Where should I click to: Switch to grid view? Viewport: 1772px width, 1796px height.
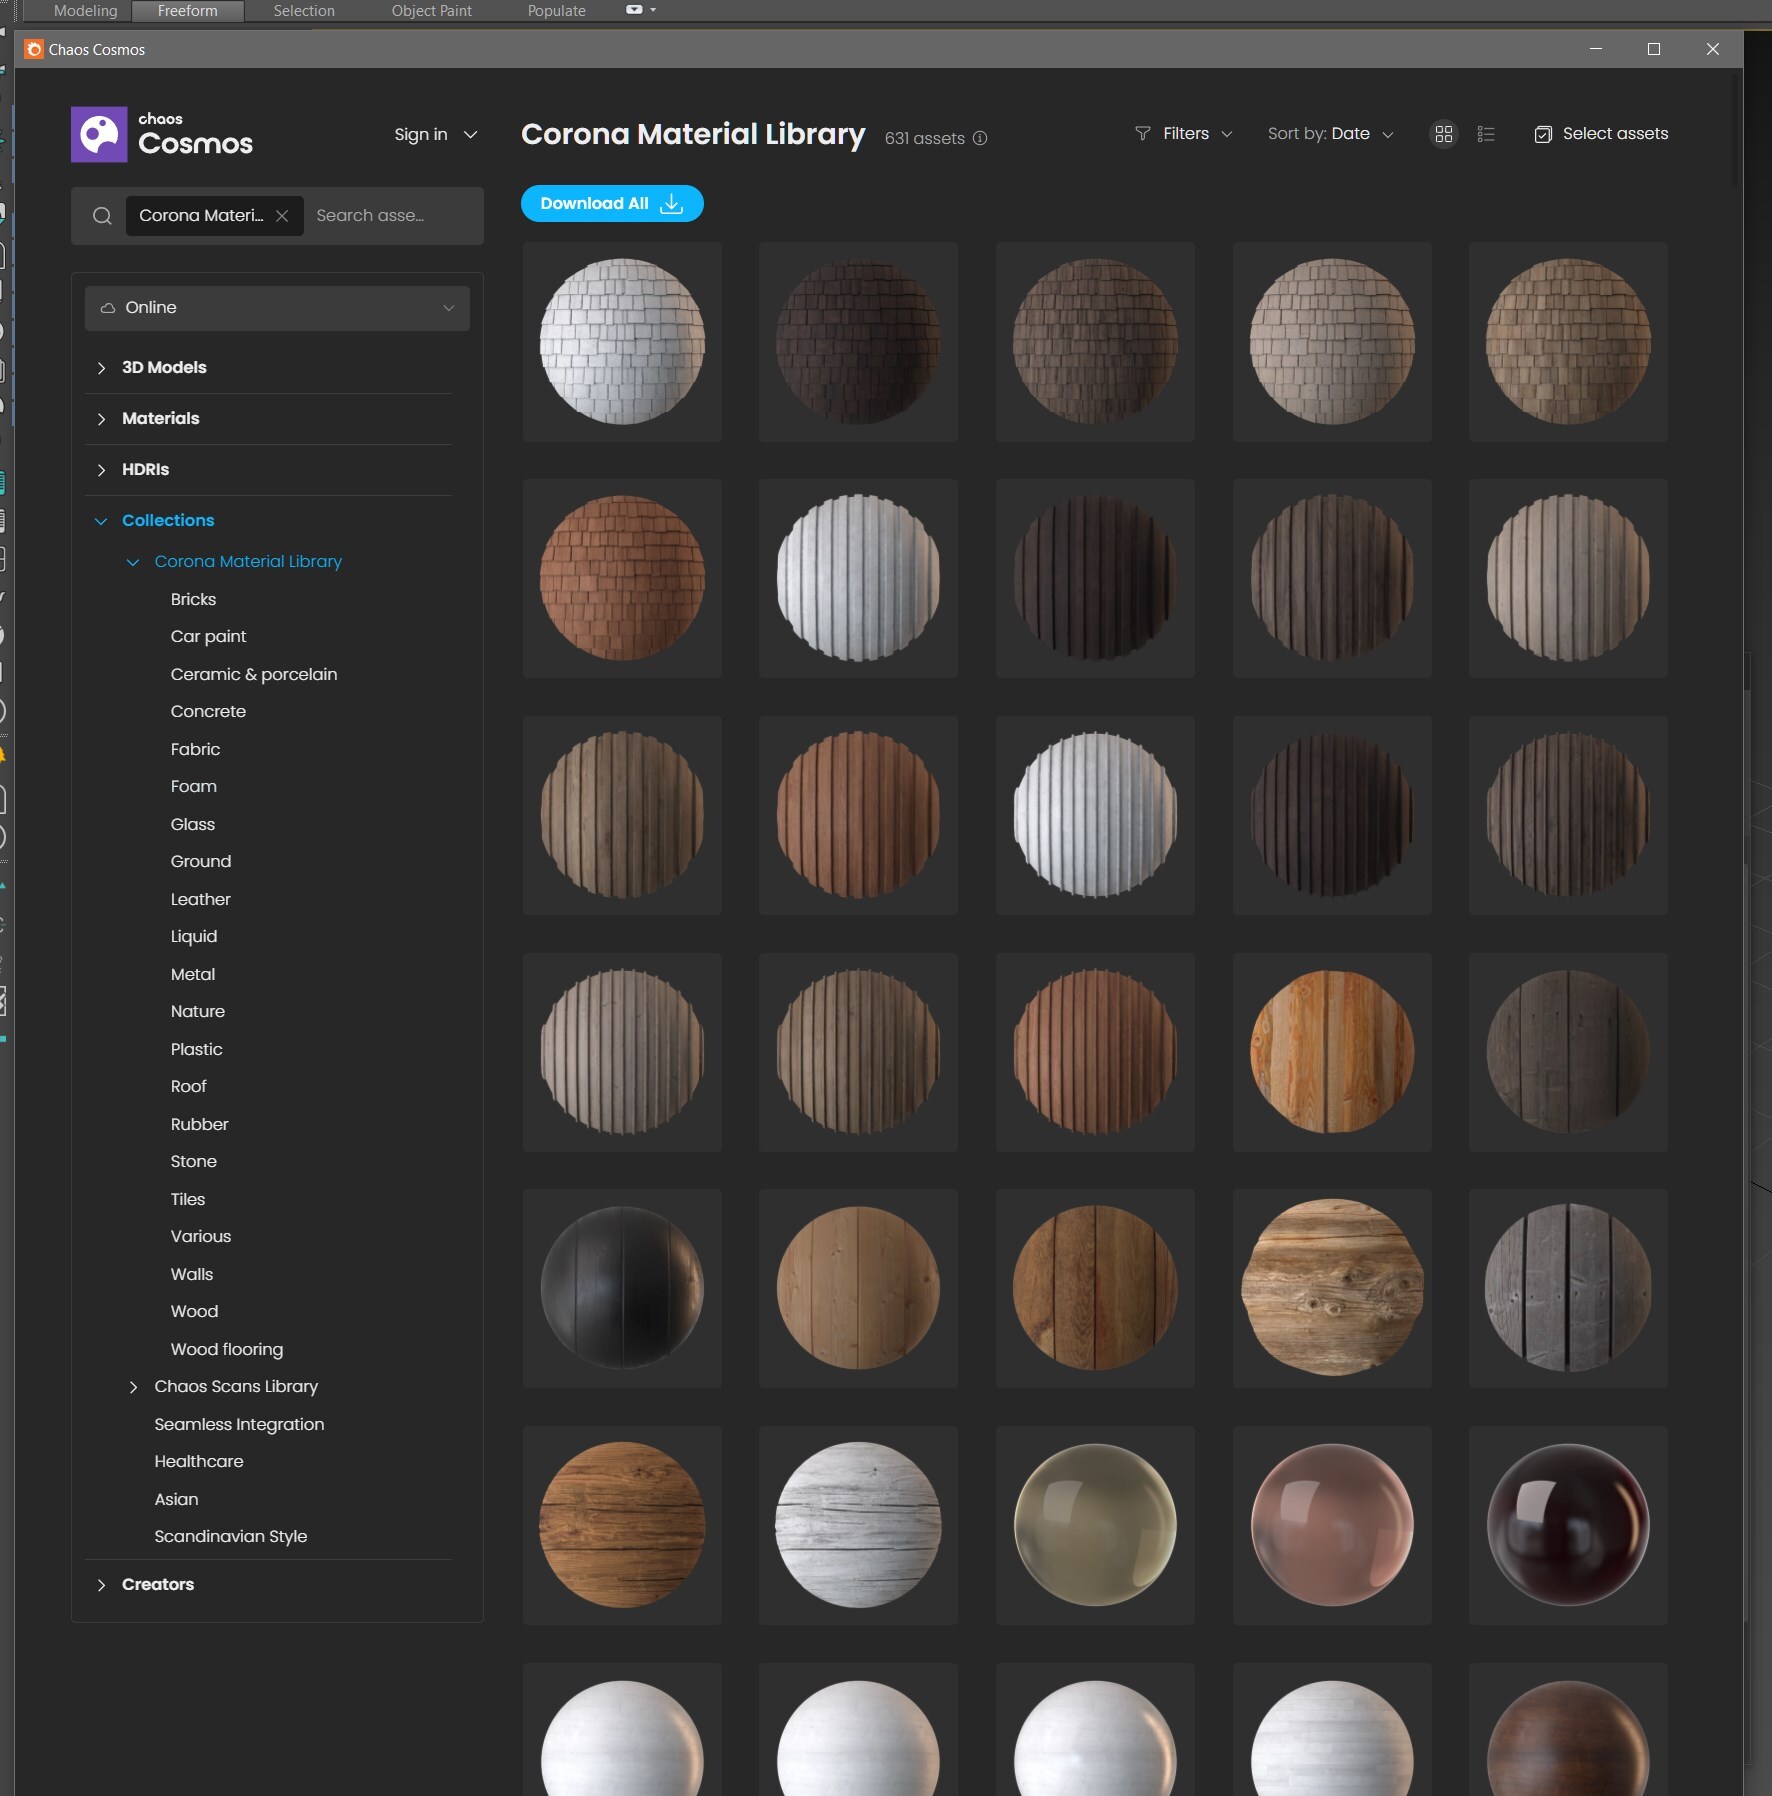[1444, 134]
